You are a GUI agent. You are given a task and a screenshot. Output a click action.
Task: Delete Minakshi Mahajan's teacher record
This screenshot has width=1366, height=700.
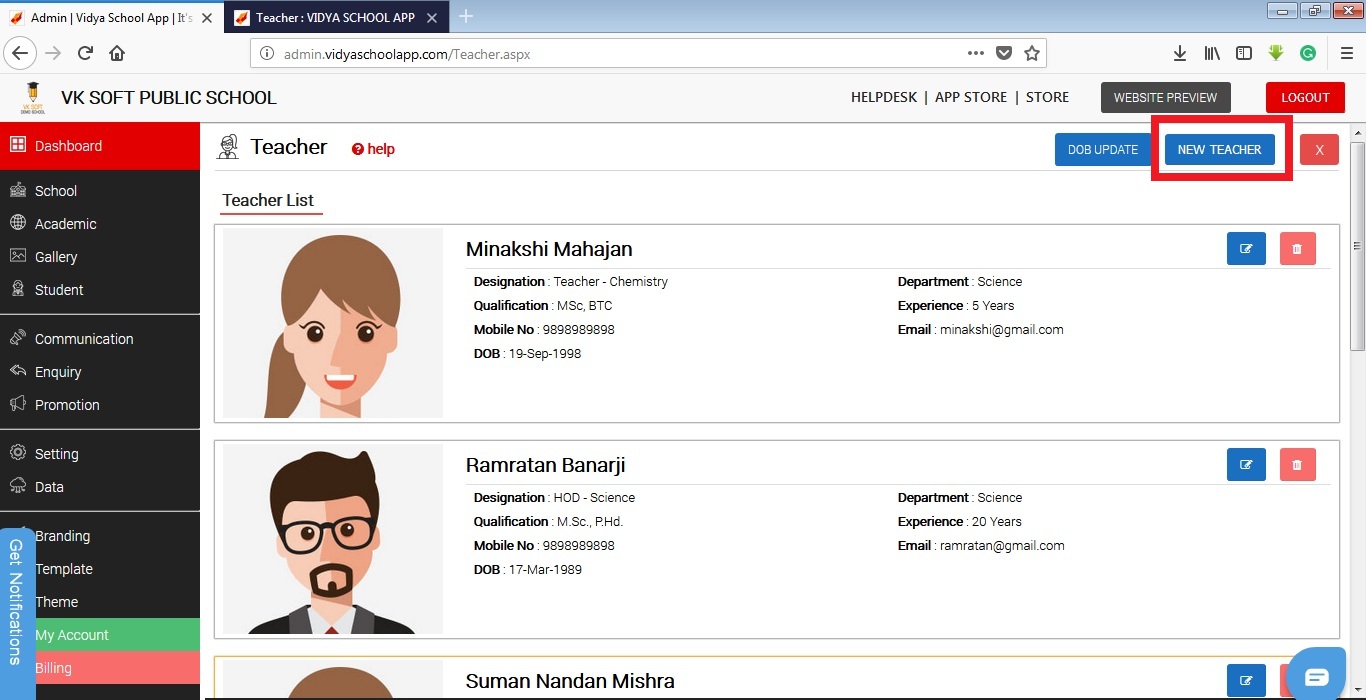click(x=1298, y=248)
